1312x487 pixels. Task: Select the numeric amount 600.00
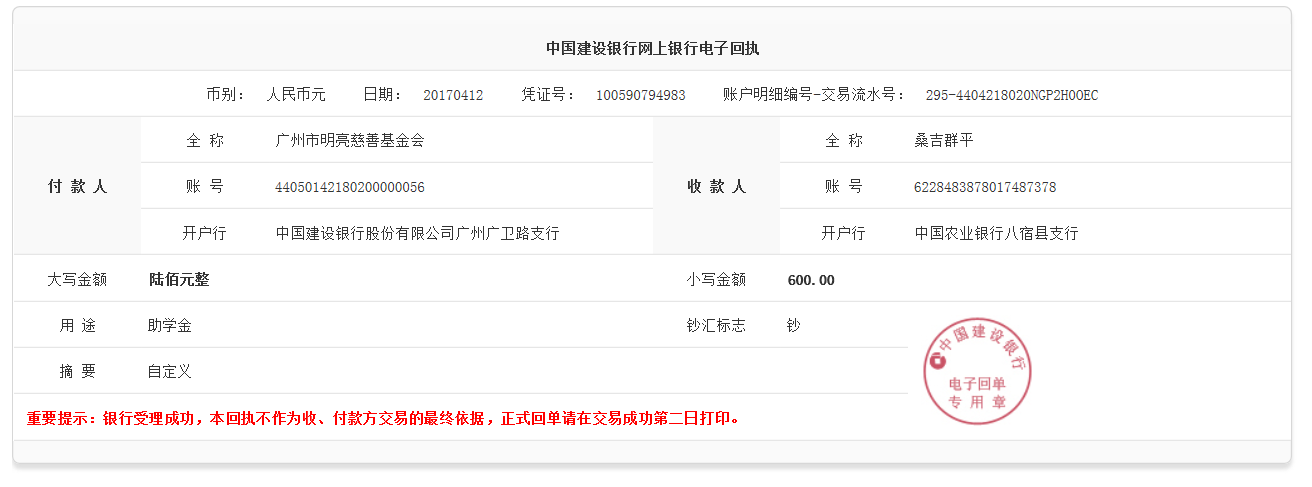811,280
